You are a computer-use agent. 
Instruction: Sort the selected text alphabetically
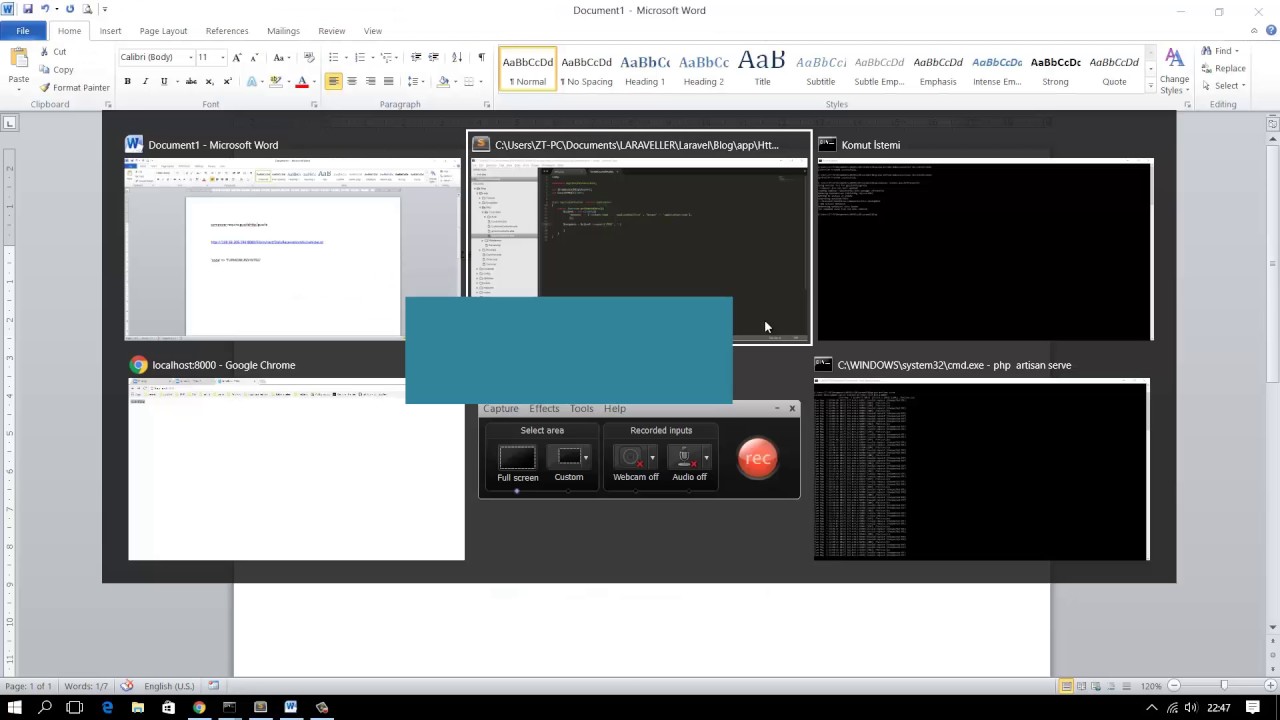(457, 57)
